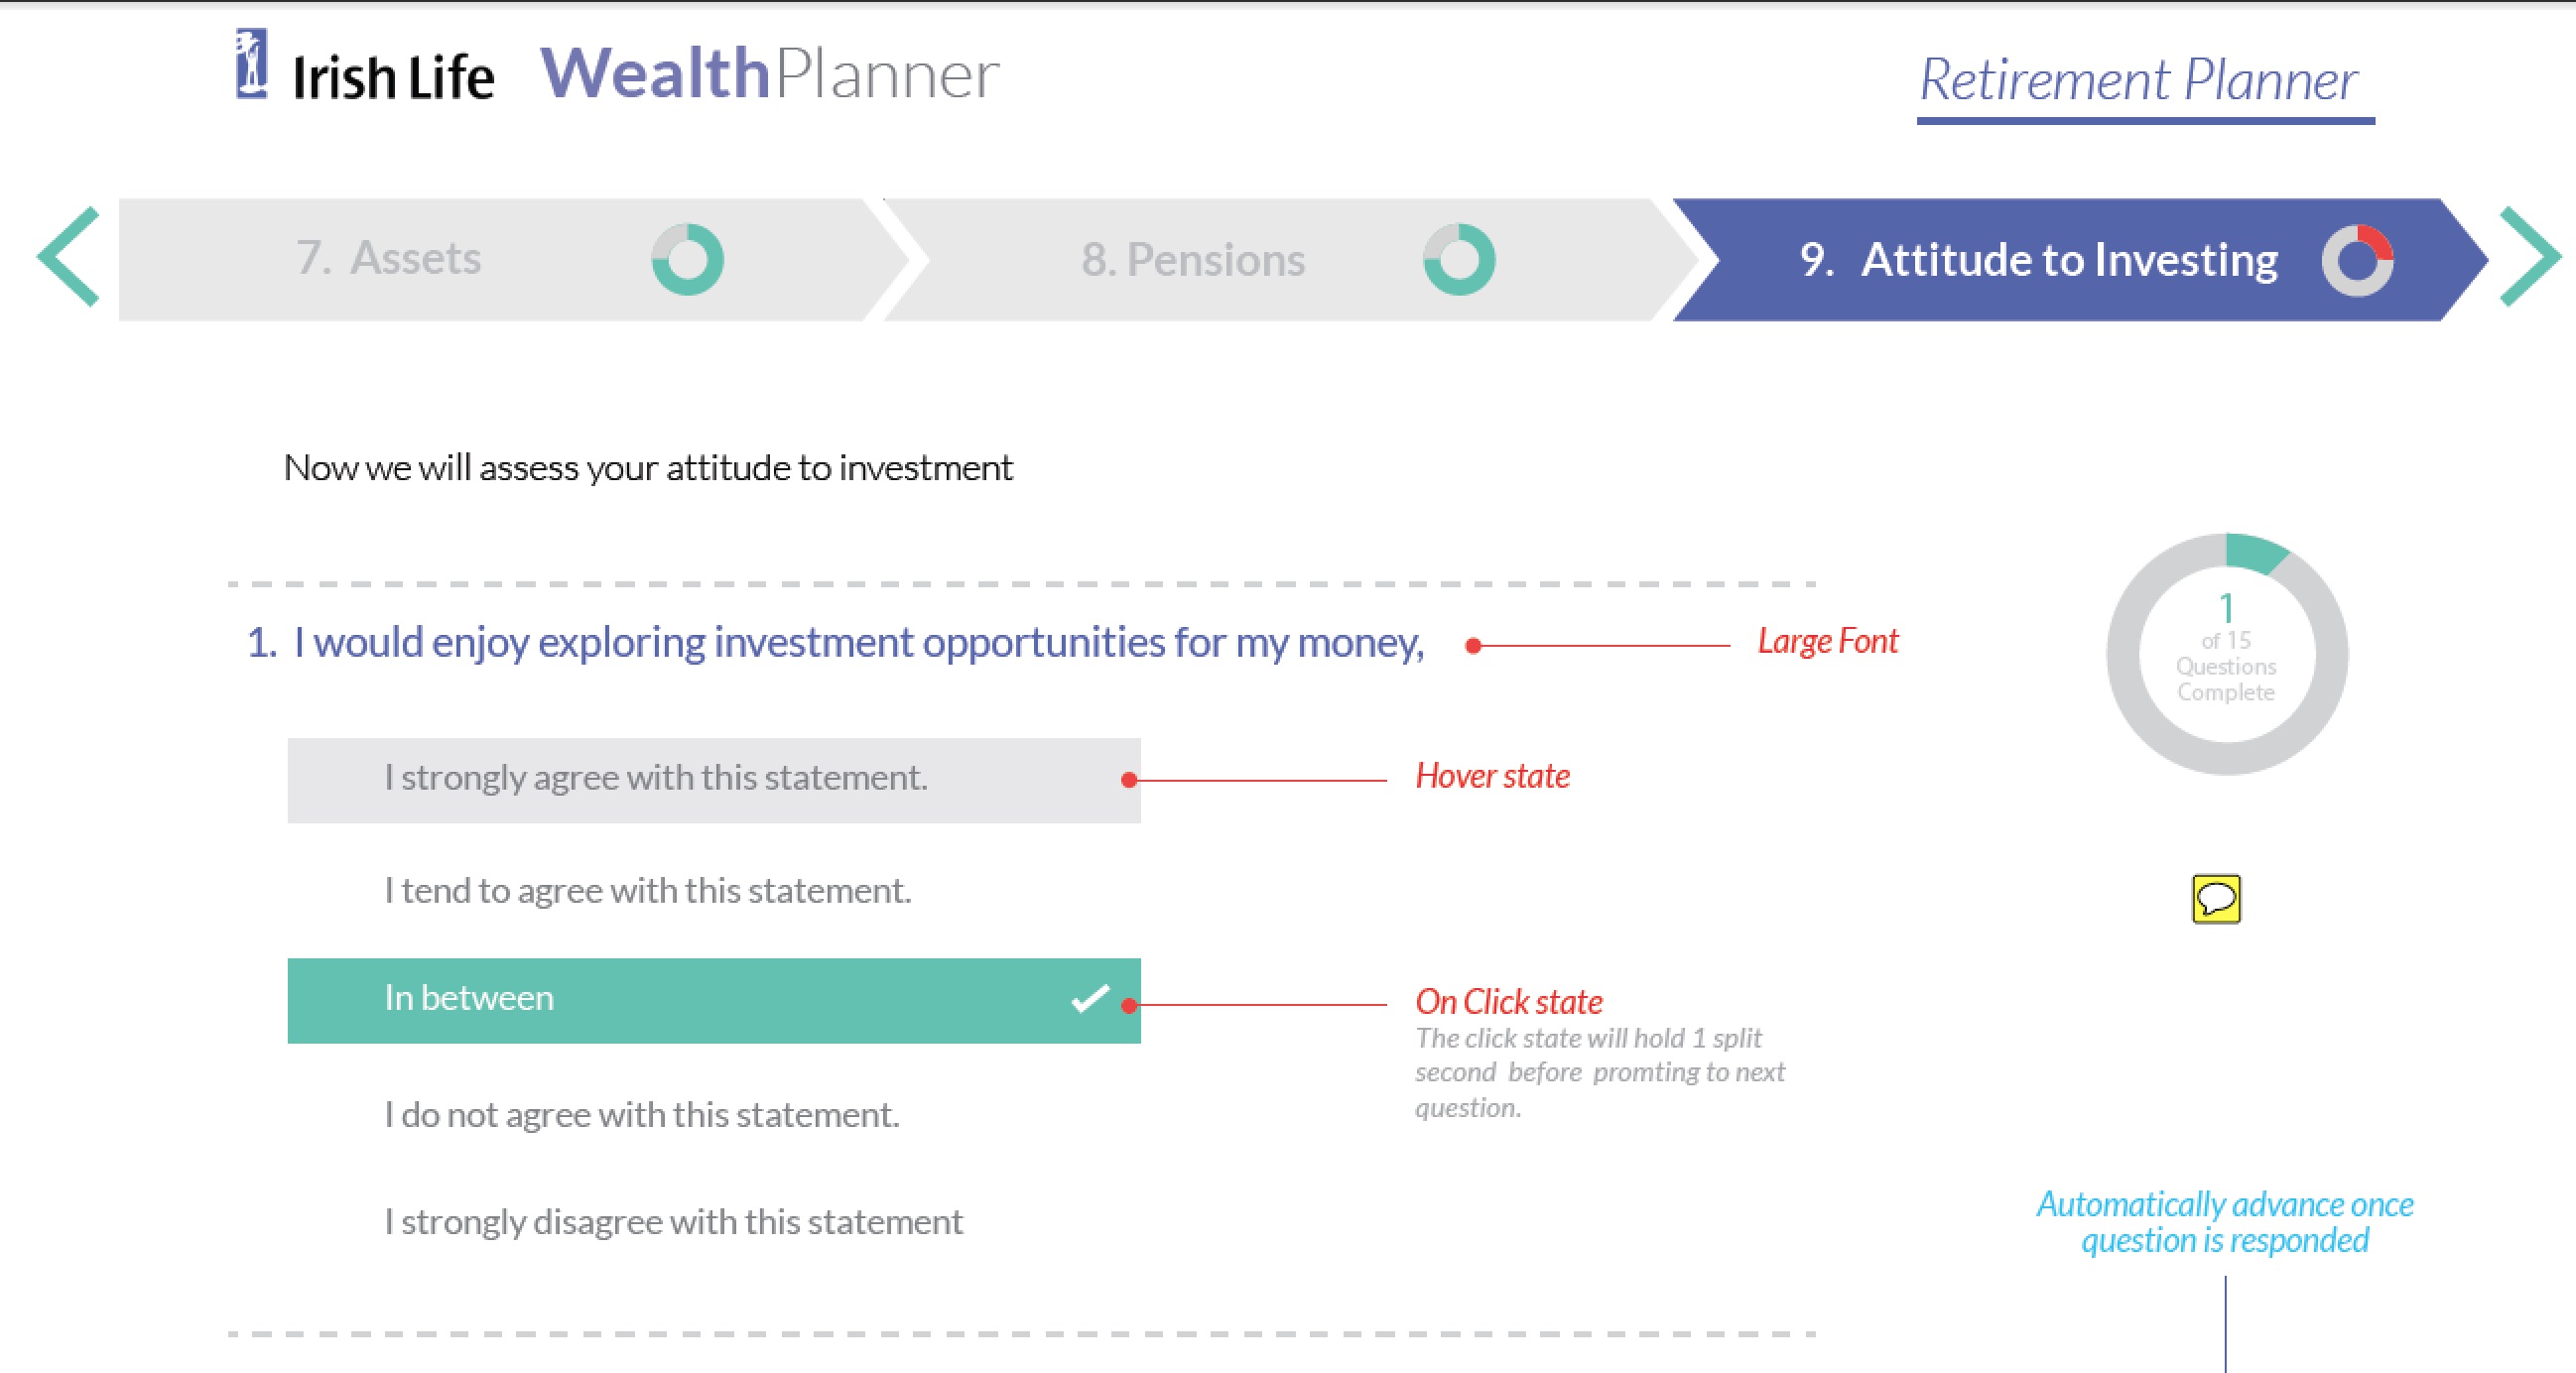Select "I strongly agree with this statement"
The image size is (2576, 1373).
tap(655, 779)
